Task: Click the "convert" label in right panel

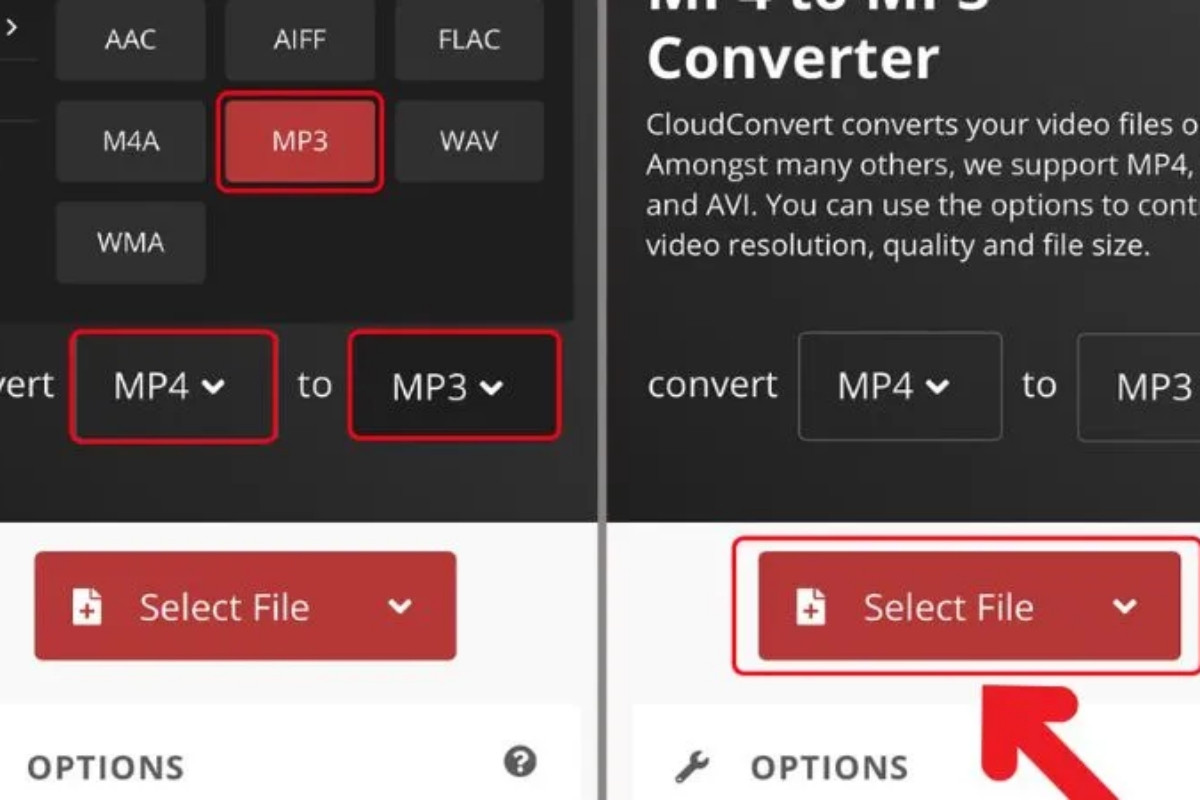Action: click(x=712, y=386)
